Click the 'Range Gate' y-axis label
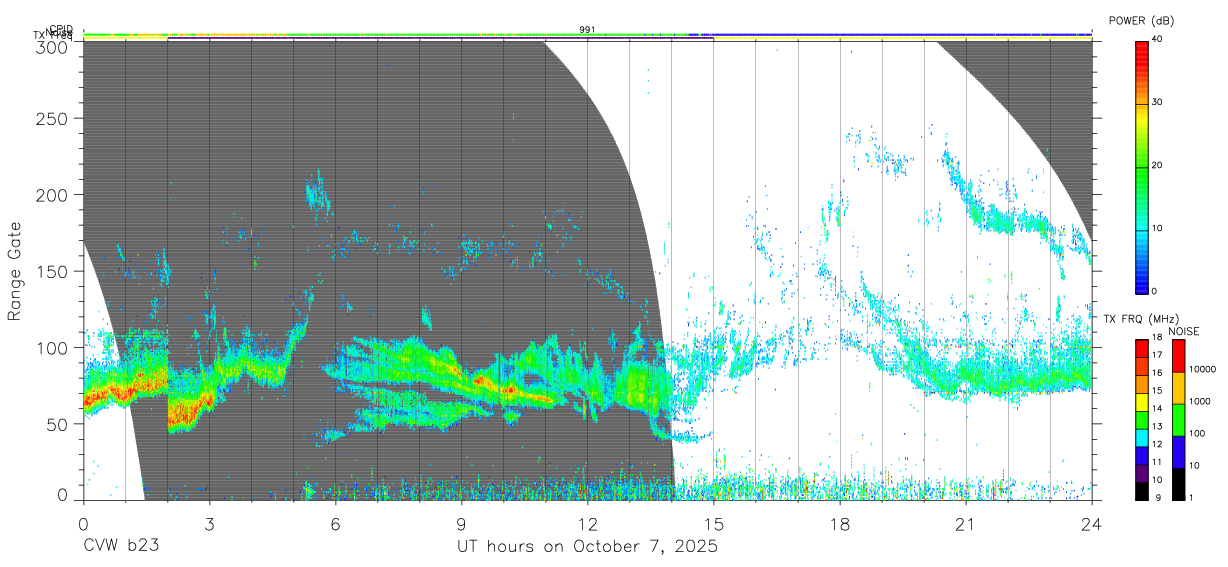The image size is (1228, 567). tap(15, 272)
